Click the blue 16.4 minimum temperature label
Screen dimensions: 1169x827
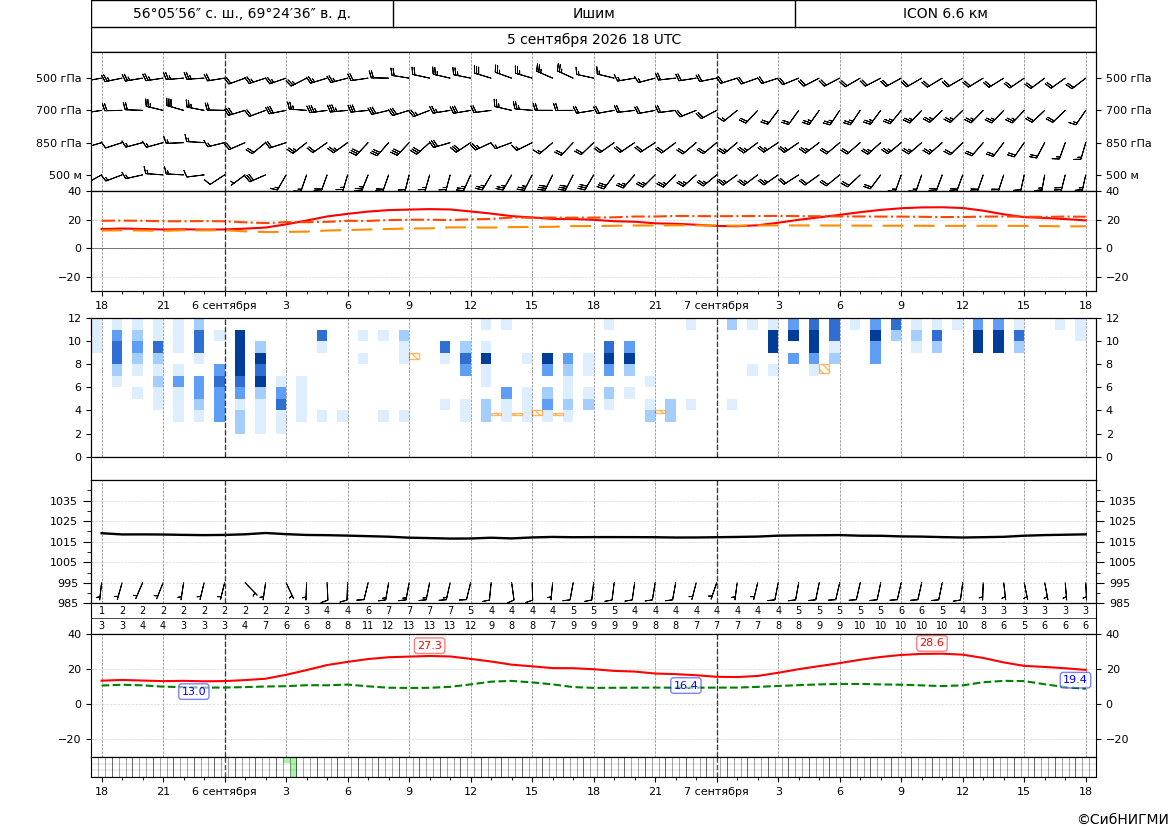click(x=686, y=685)
